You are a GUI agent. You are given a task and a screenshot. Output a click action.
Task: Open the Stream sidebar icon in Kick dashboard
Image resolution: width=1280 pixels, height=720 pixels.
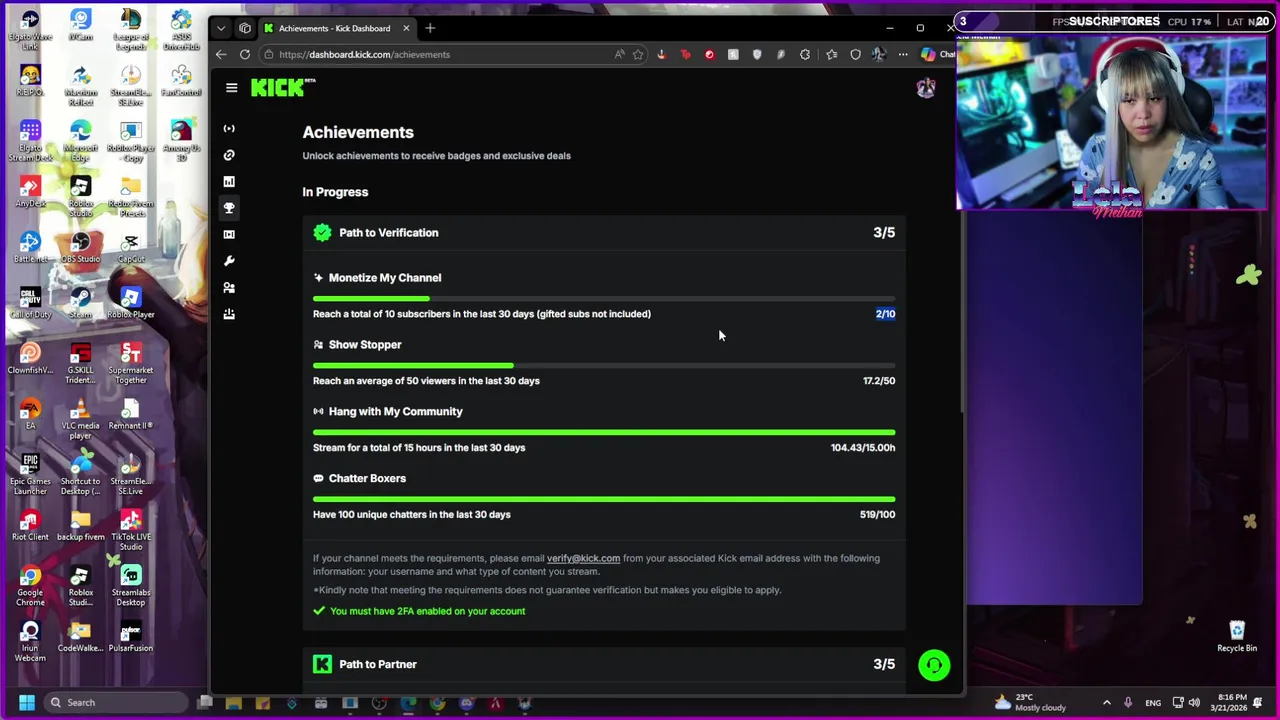pos(229,128)
